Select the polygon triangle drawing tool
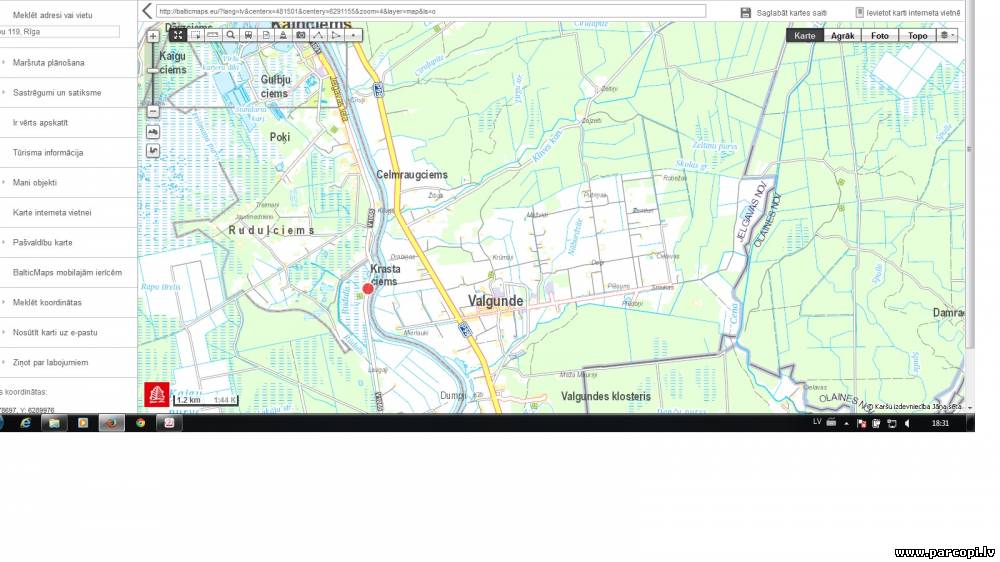 coord(335,36)
